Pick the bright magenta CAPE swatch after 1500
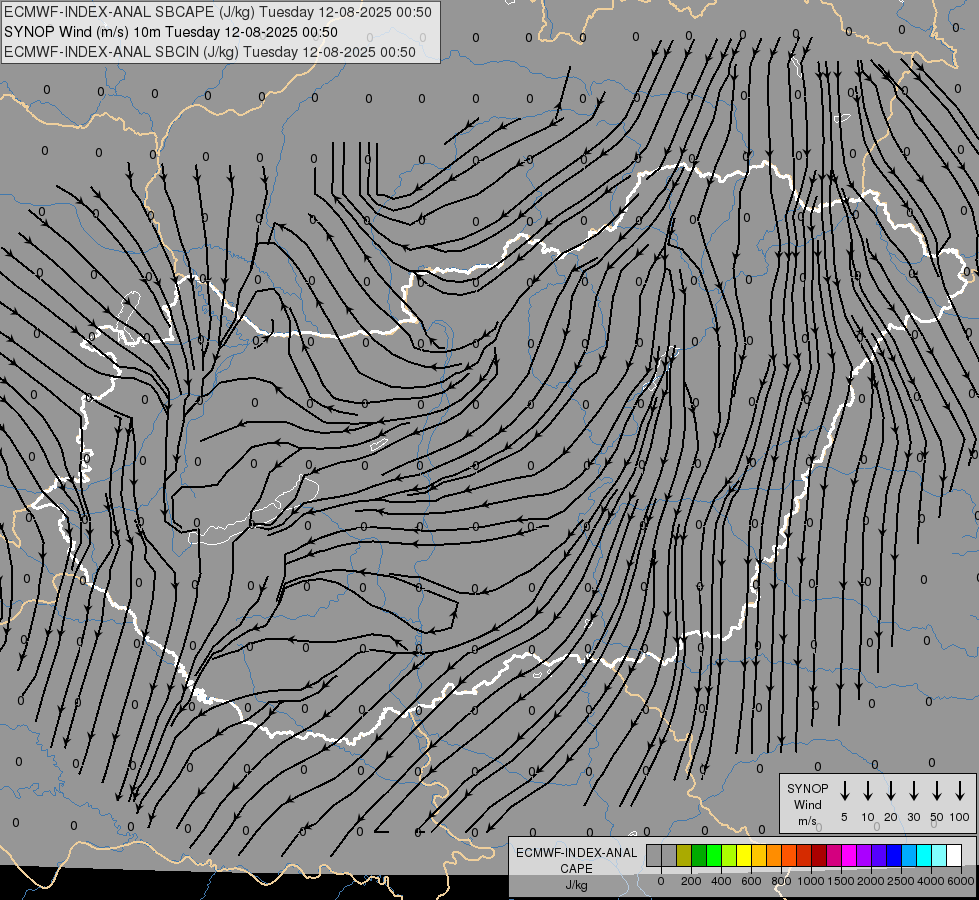Viewport: 979px width, 900px height. (850, 855)
